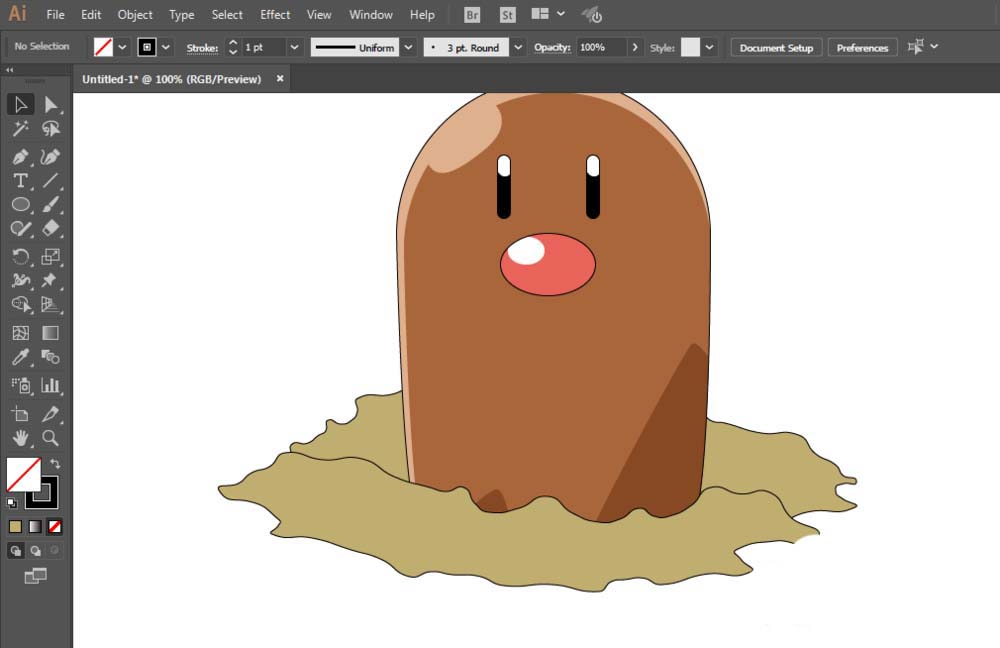Expand the stroke weight dropdown

pos(294,47)
